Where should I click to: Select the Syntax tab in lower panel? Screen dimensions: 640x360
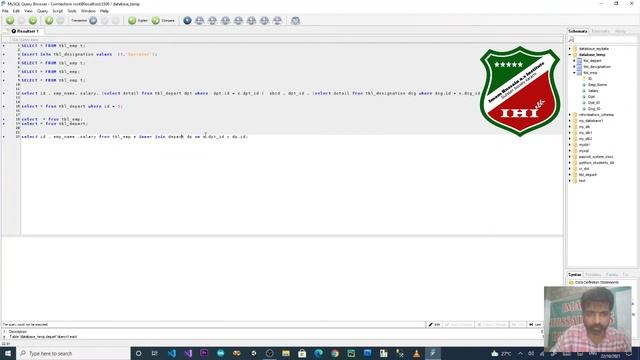click(575, 275)
